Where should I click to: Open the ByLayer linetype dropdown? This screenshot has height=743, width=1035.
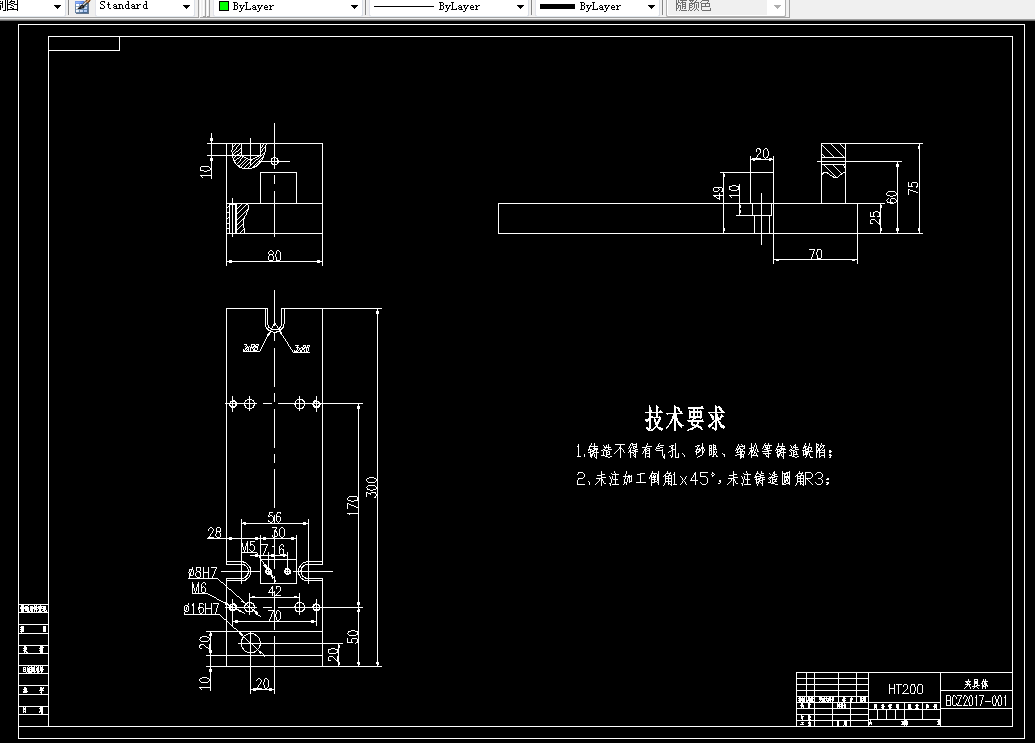click(x=520, y=7)
